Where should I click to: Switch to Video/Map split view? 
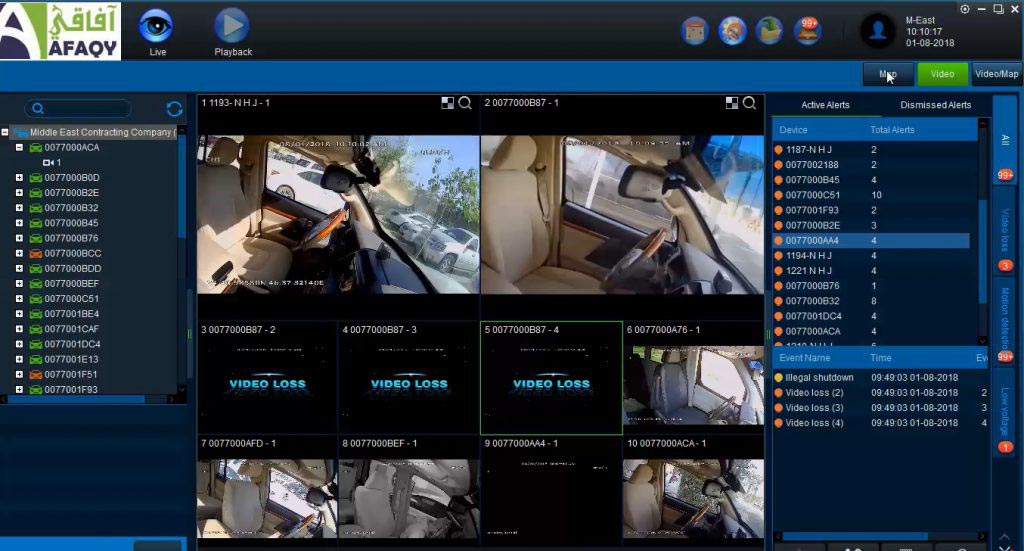997,74
